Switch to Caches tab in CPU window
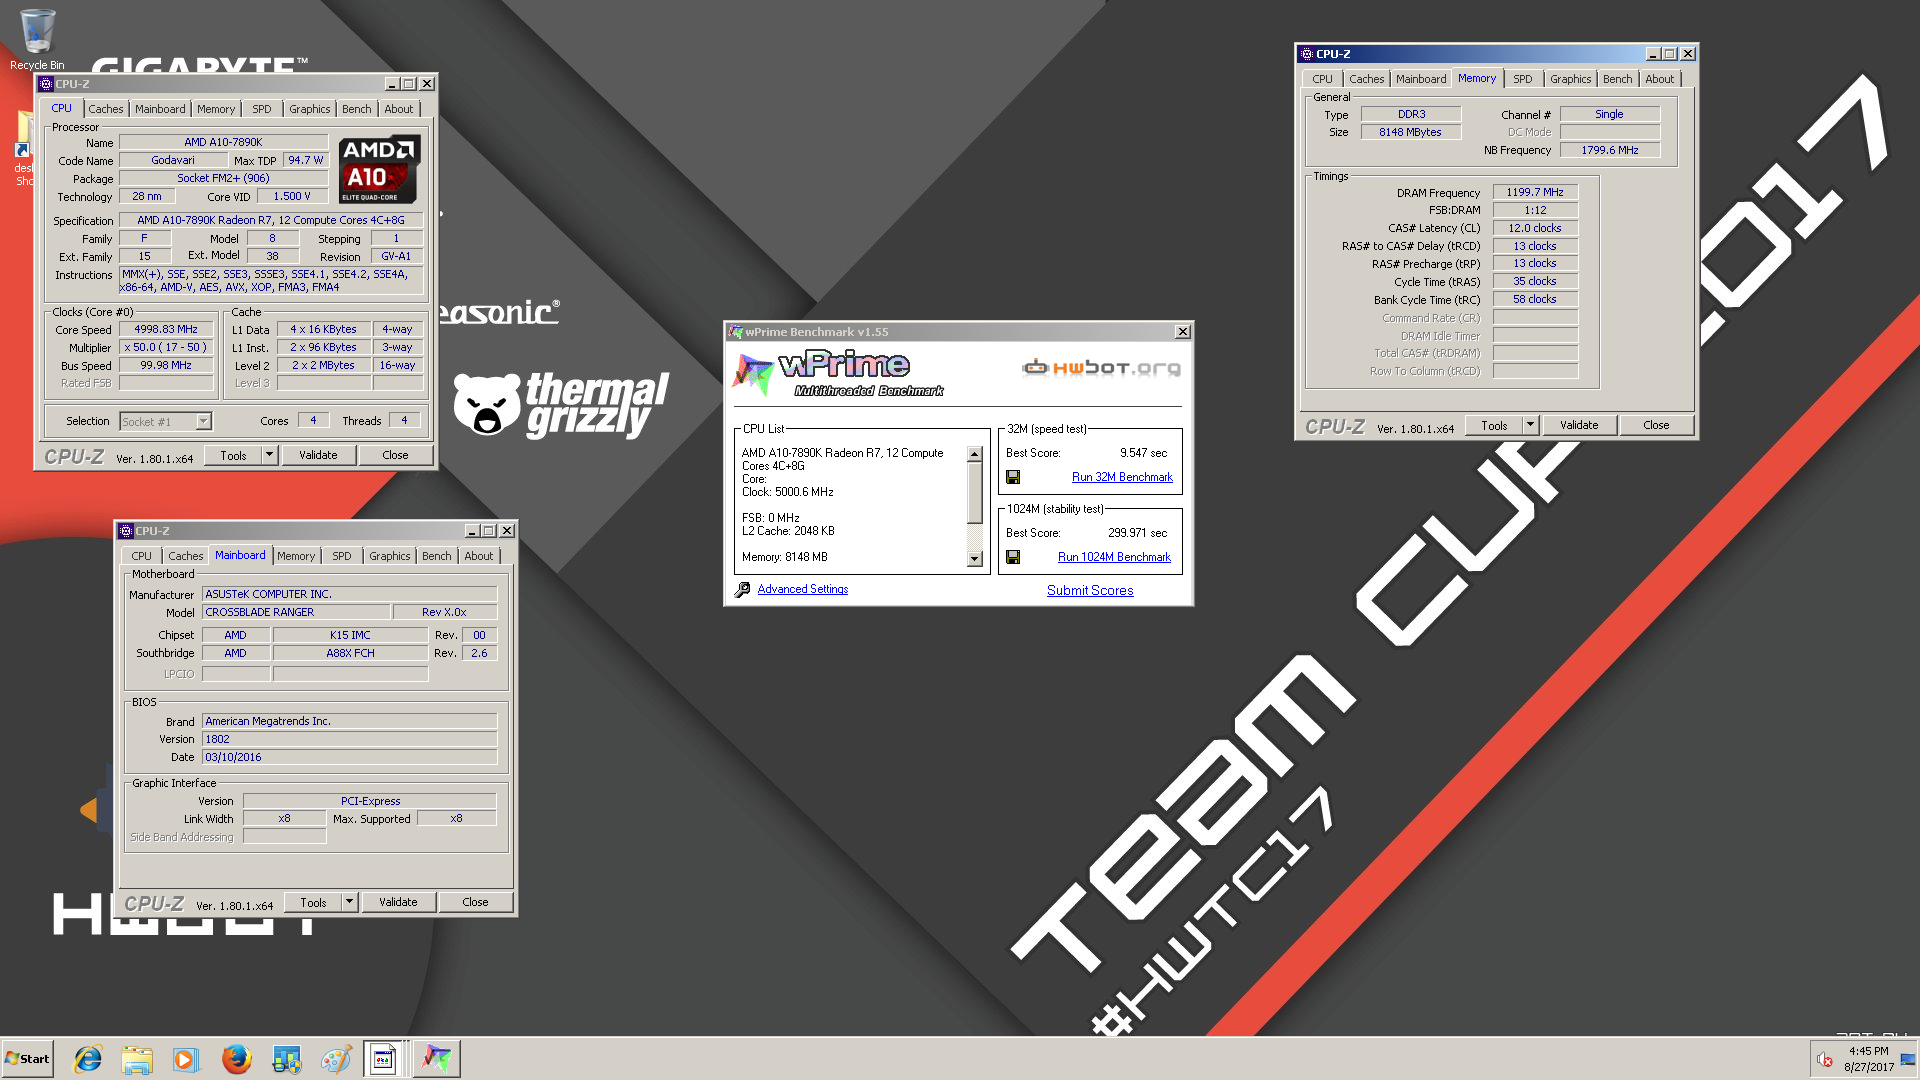 click(106, 109)
